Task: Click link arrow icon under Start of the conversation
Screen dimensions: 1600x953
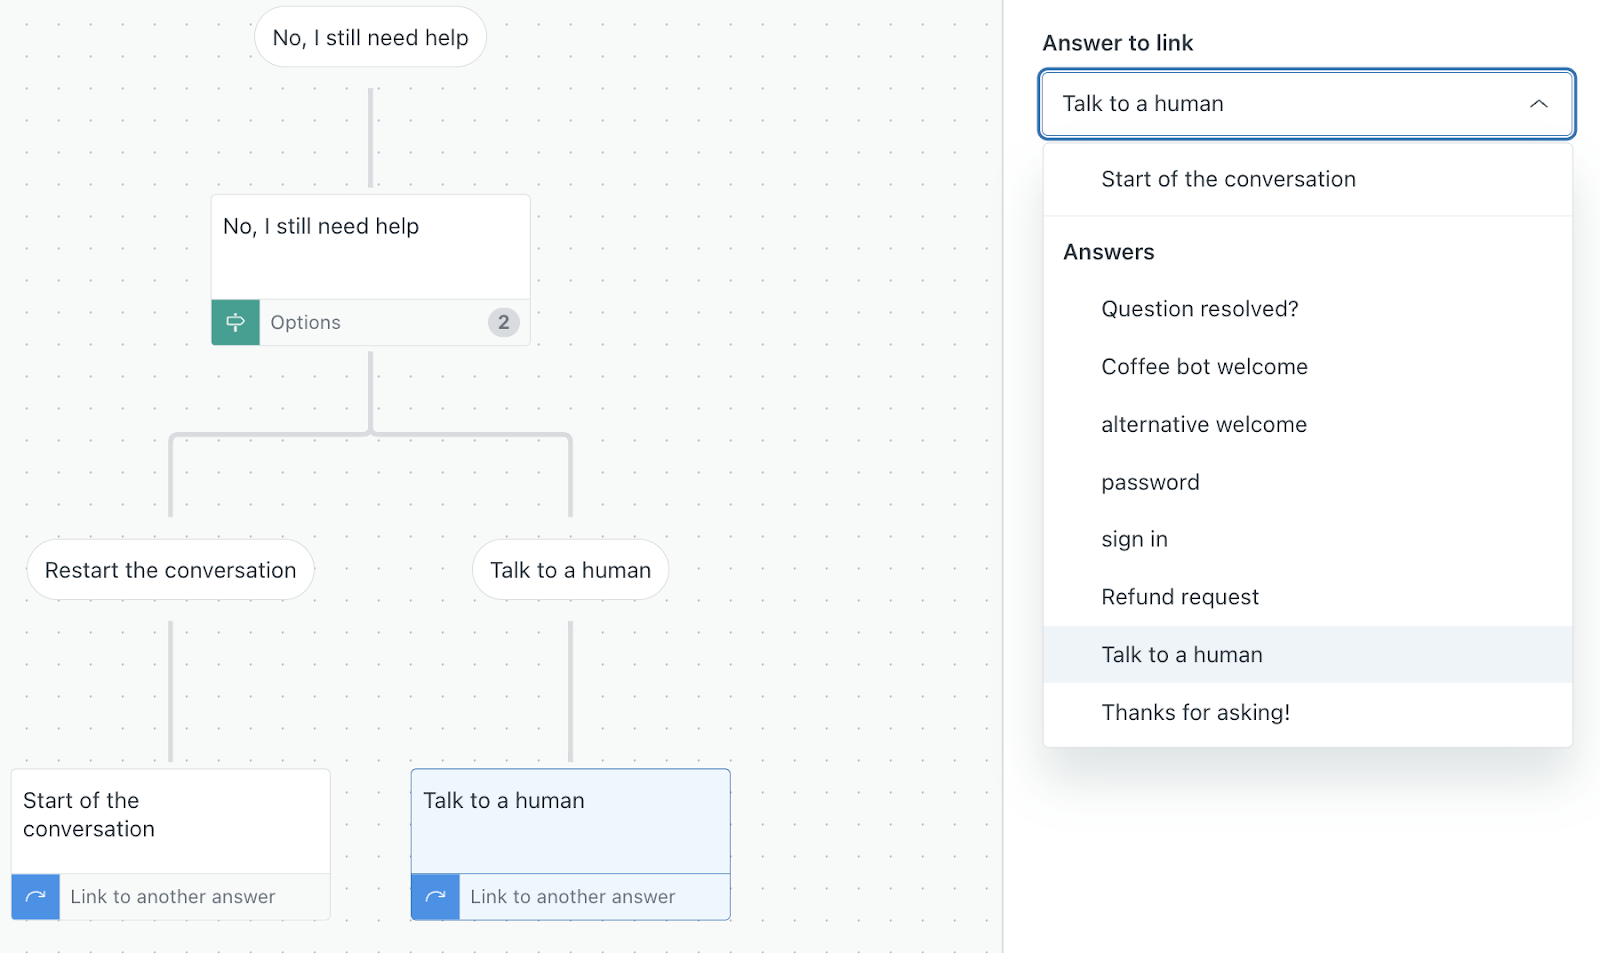Action: (x=36, y=896)
